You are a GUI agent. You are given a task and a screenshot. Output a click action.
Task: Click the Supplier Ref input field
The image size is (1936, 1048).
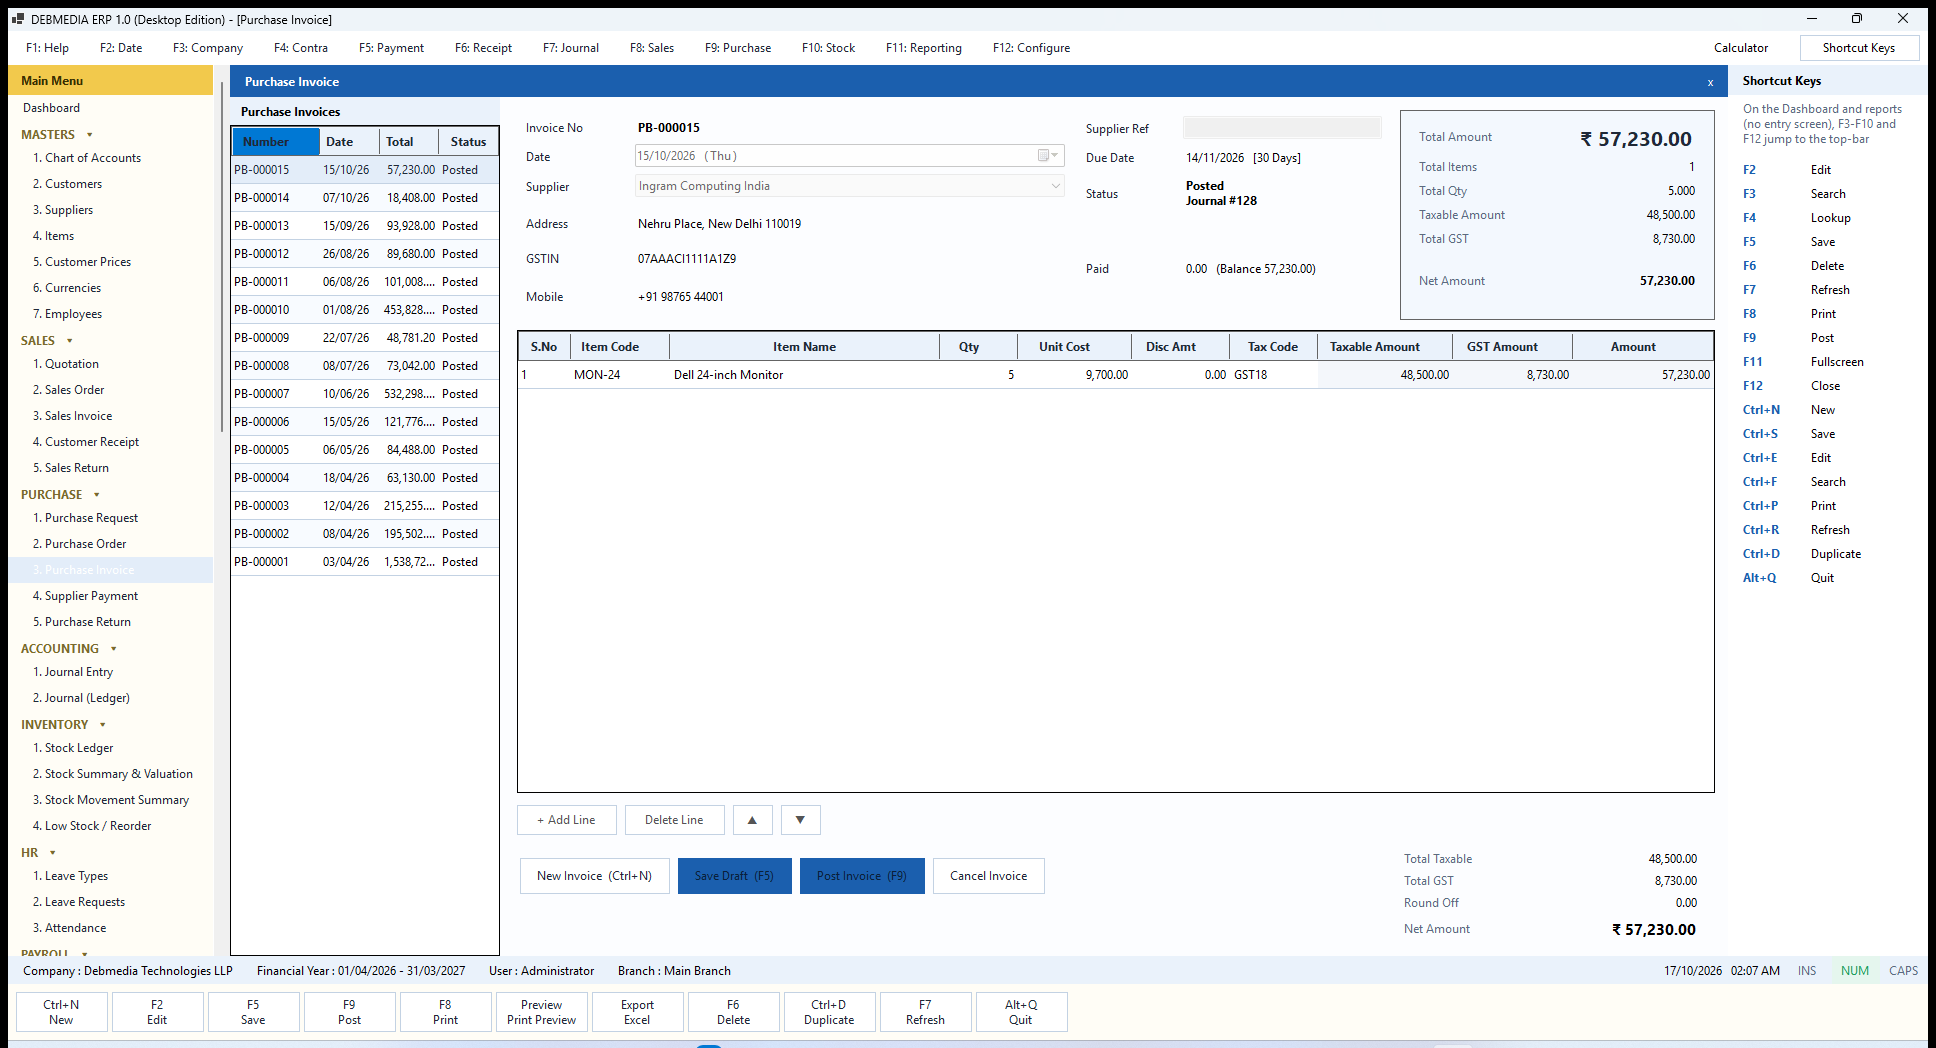click(1282, 128)
